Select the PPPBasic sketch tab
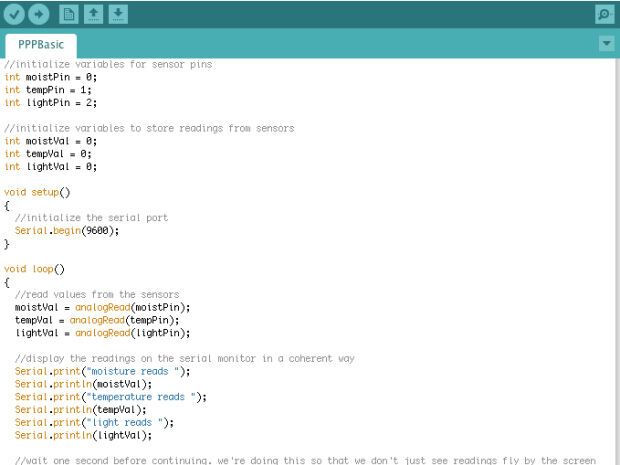The height and width of the screenshot is (465, 620). click(x=41, y=45)
